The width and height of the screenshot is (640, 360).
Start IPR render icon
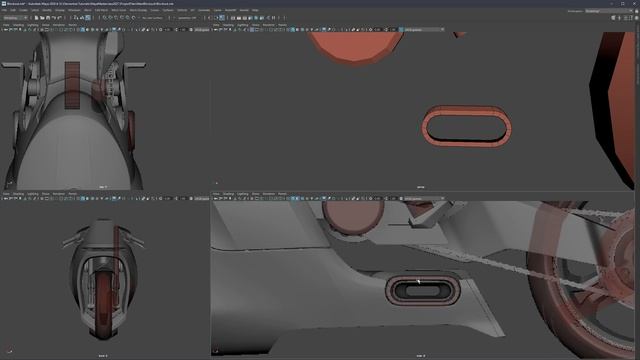(244, 18)
